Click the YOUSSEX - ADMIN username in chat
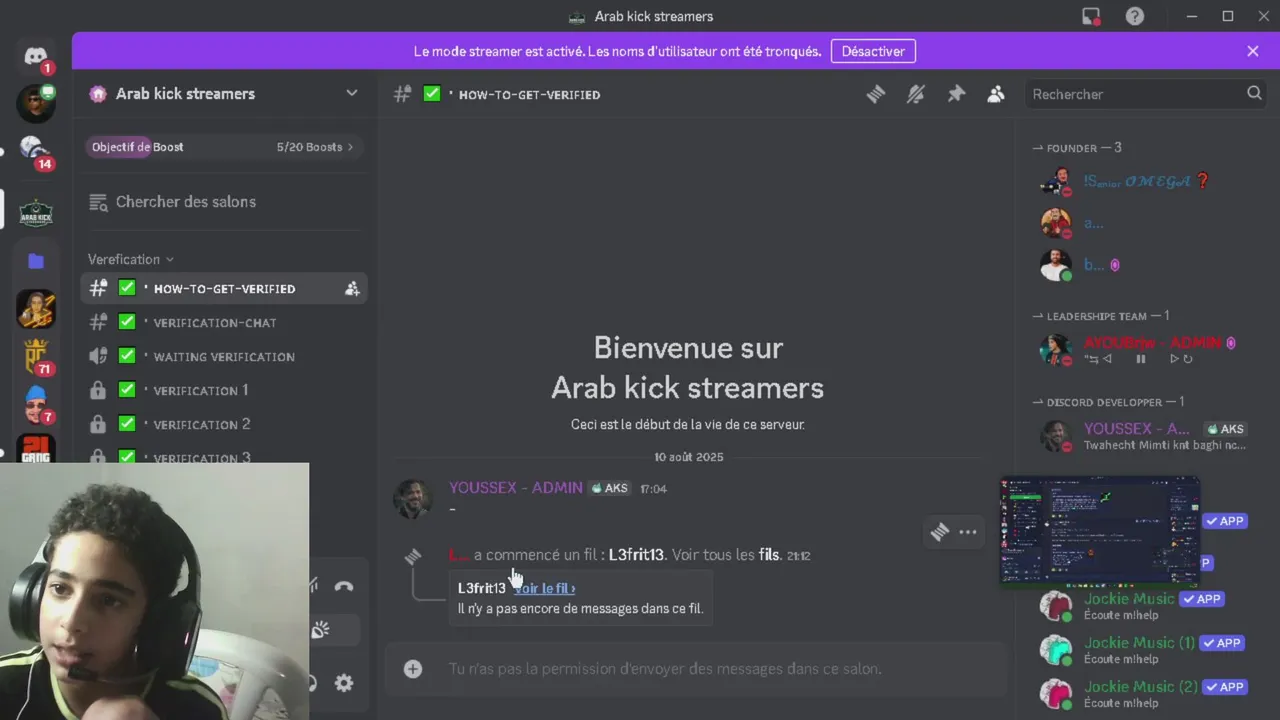Screen dimensions: 1280x720 coord(516,488)
